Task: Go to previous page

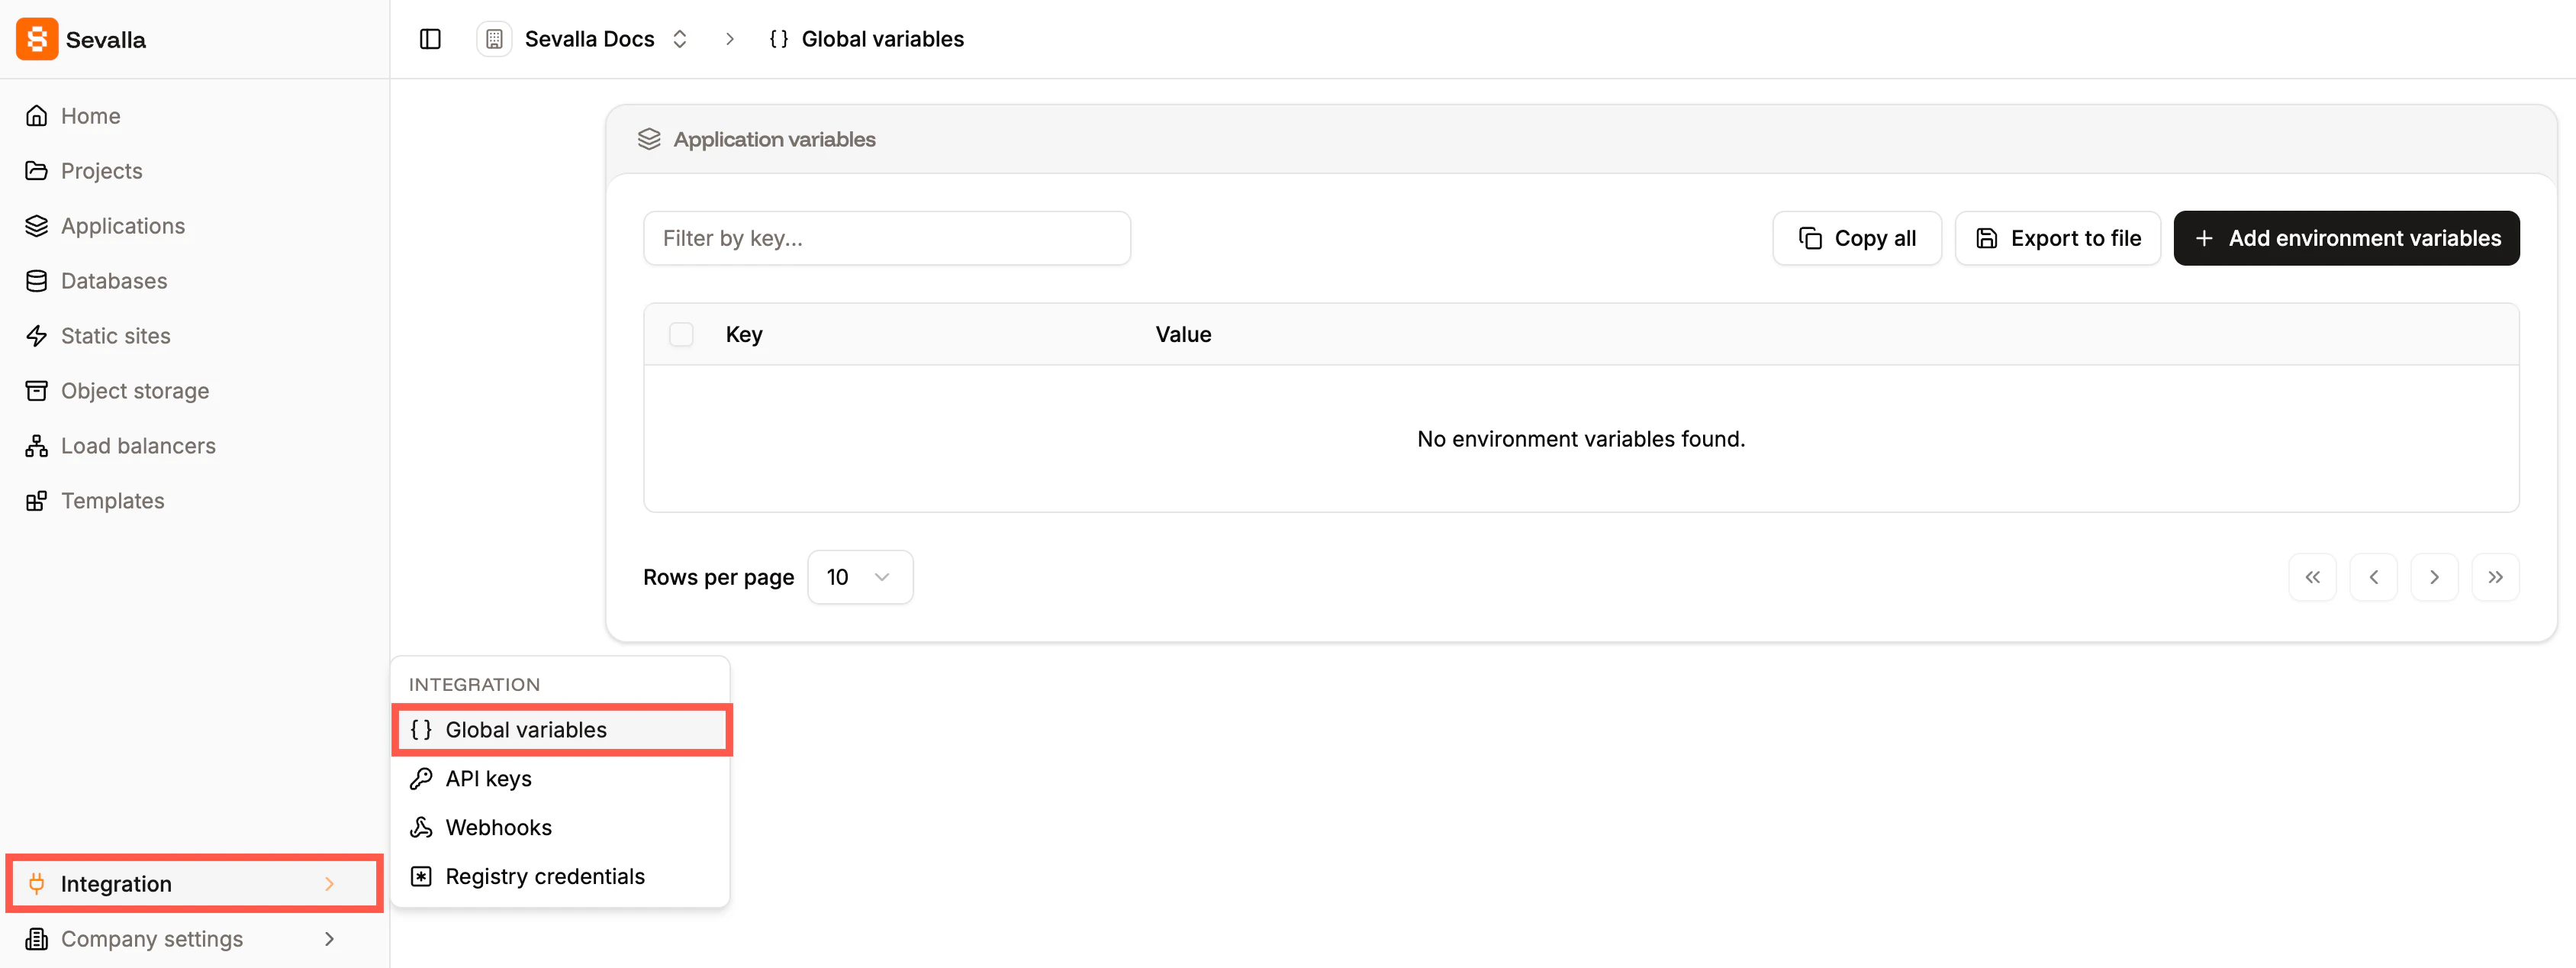Action: click(2373, 577)
